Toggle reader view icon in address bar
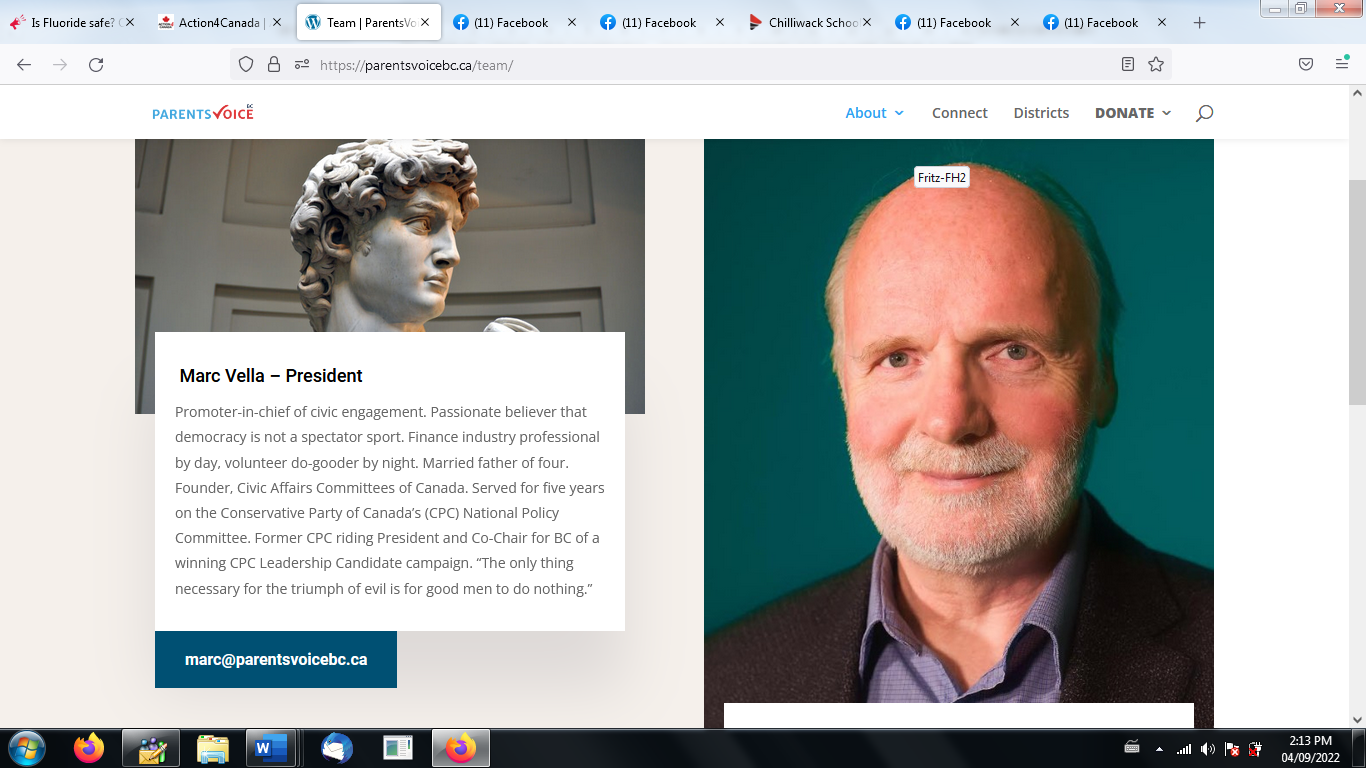1366x768 pixels. click(1128, 64)
